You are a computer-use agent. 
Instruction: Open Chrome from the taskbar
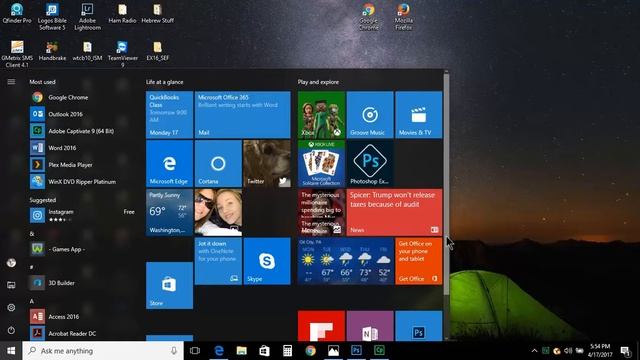pos(310,351)
